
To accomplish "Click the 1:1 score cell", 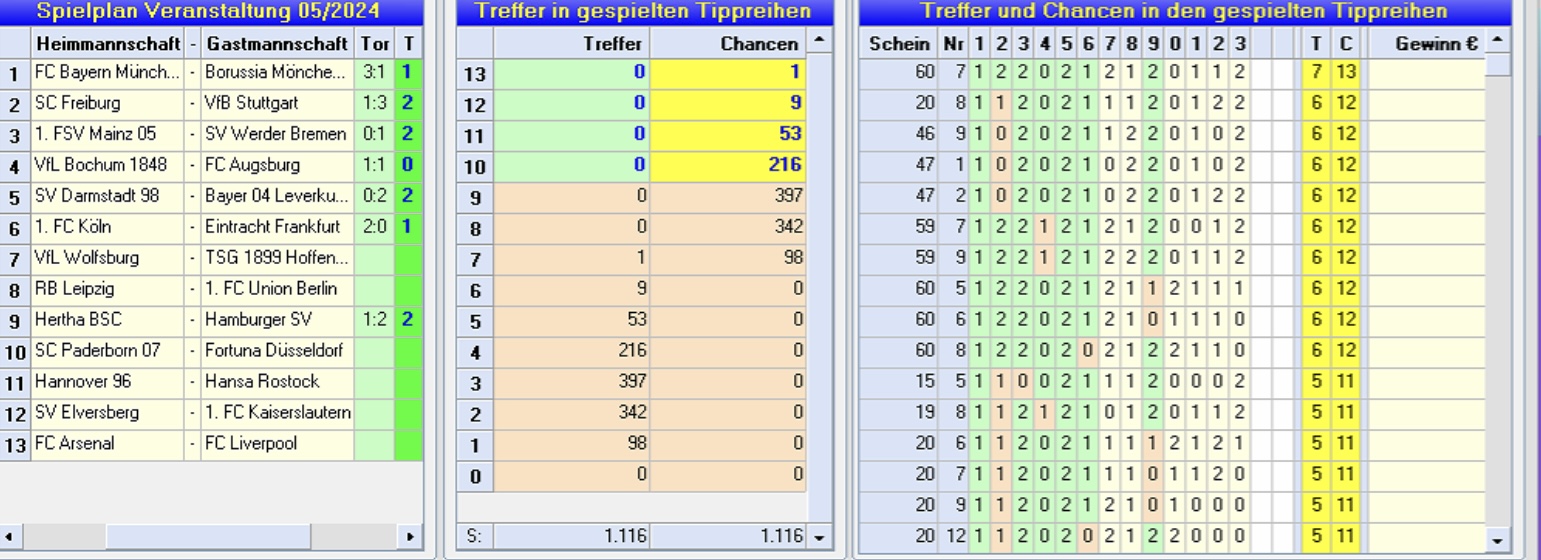I will [x=375, y=166].
